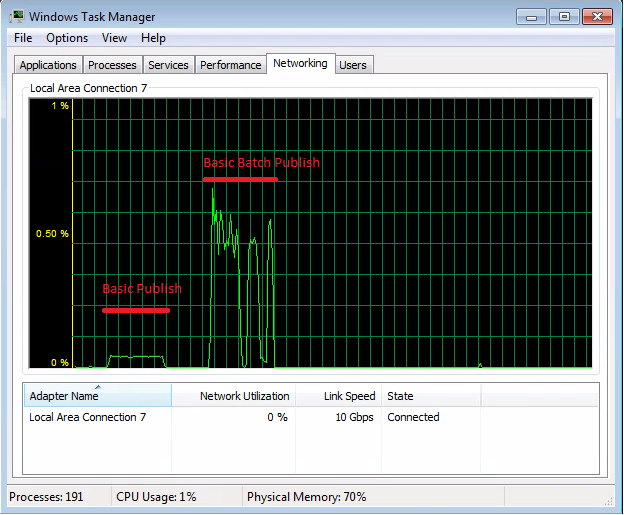624x515 pixels.
Task: Sort by the Network Utilization column header
Action: coord(234,396)
